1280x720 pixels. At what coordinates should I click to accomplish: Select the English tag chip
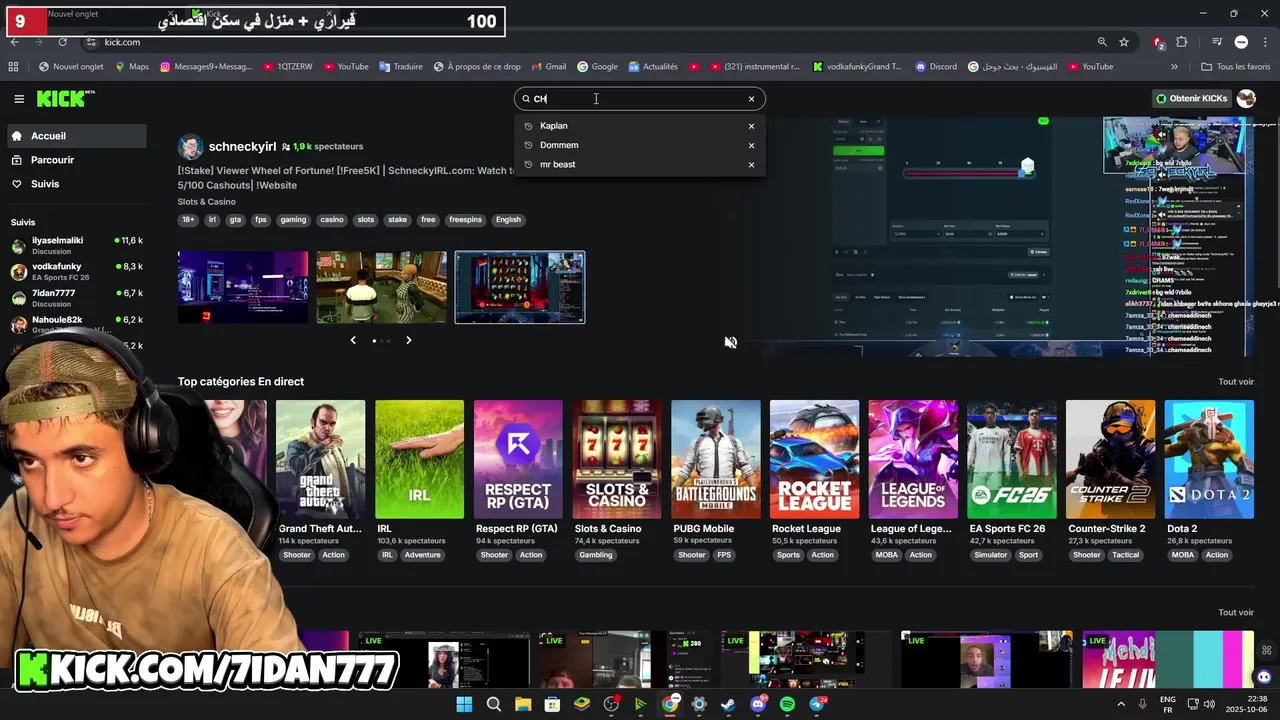tap(508, 220)
